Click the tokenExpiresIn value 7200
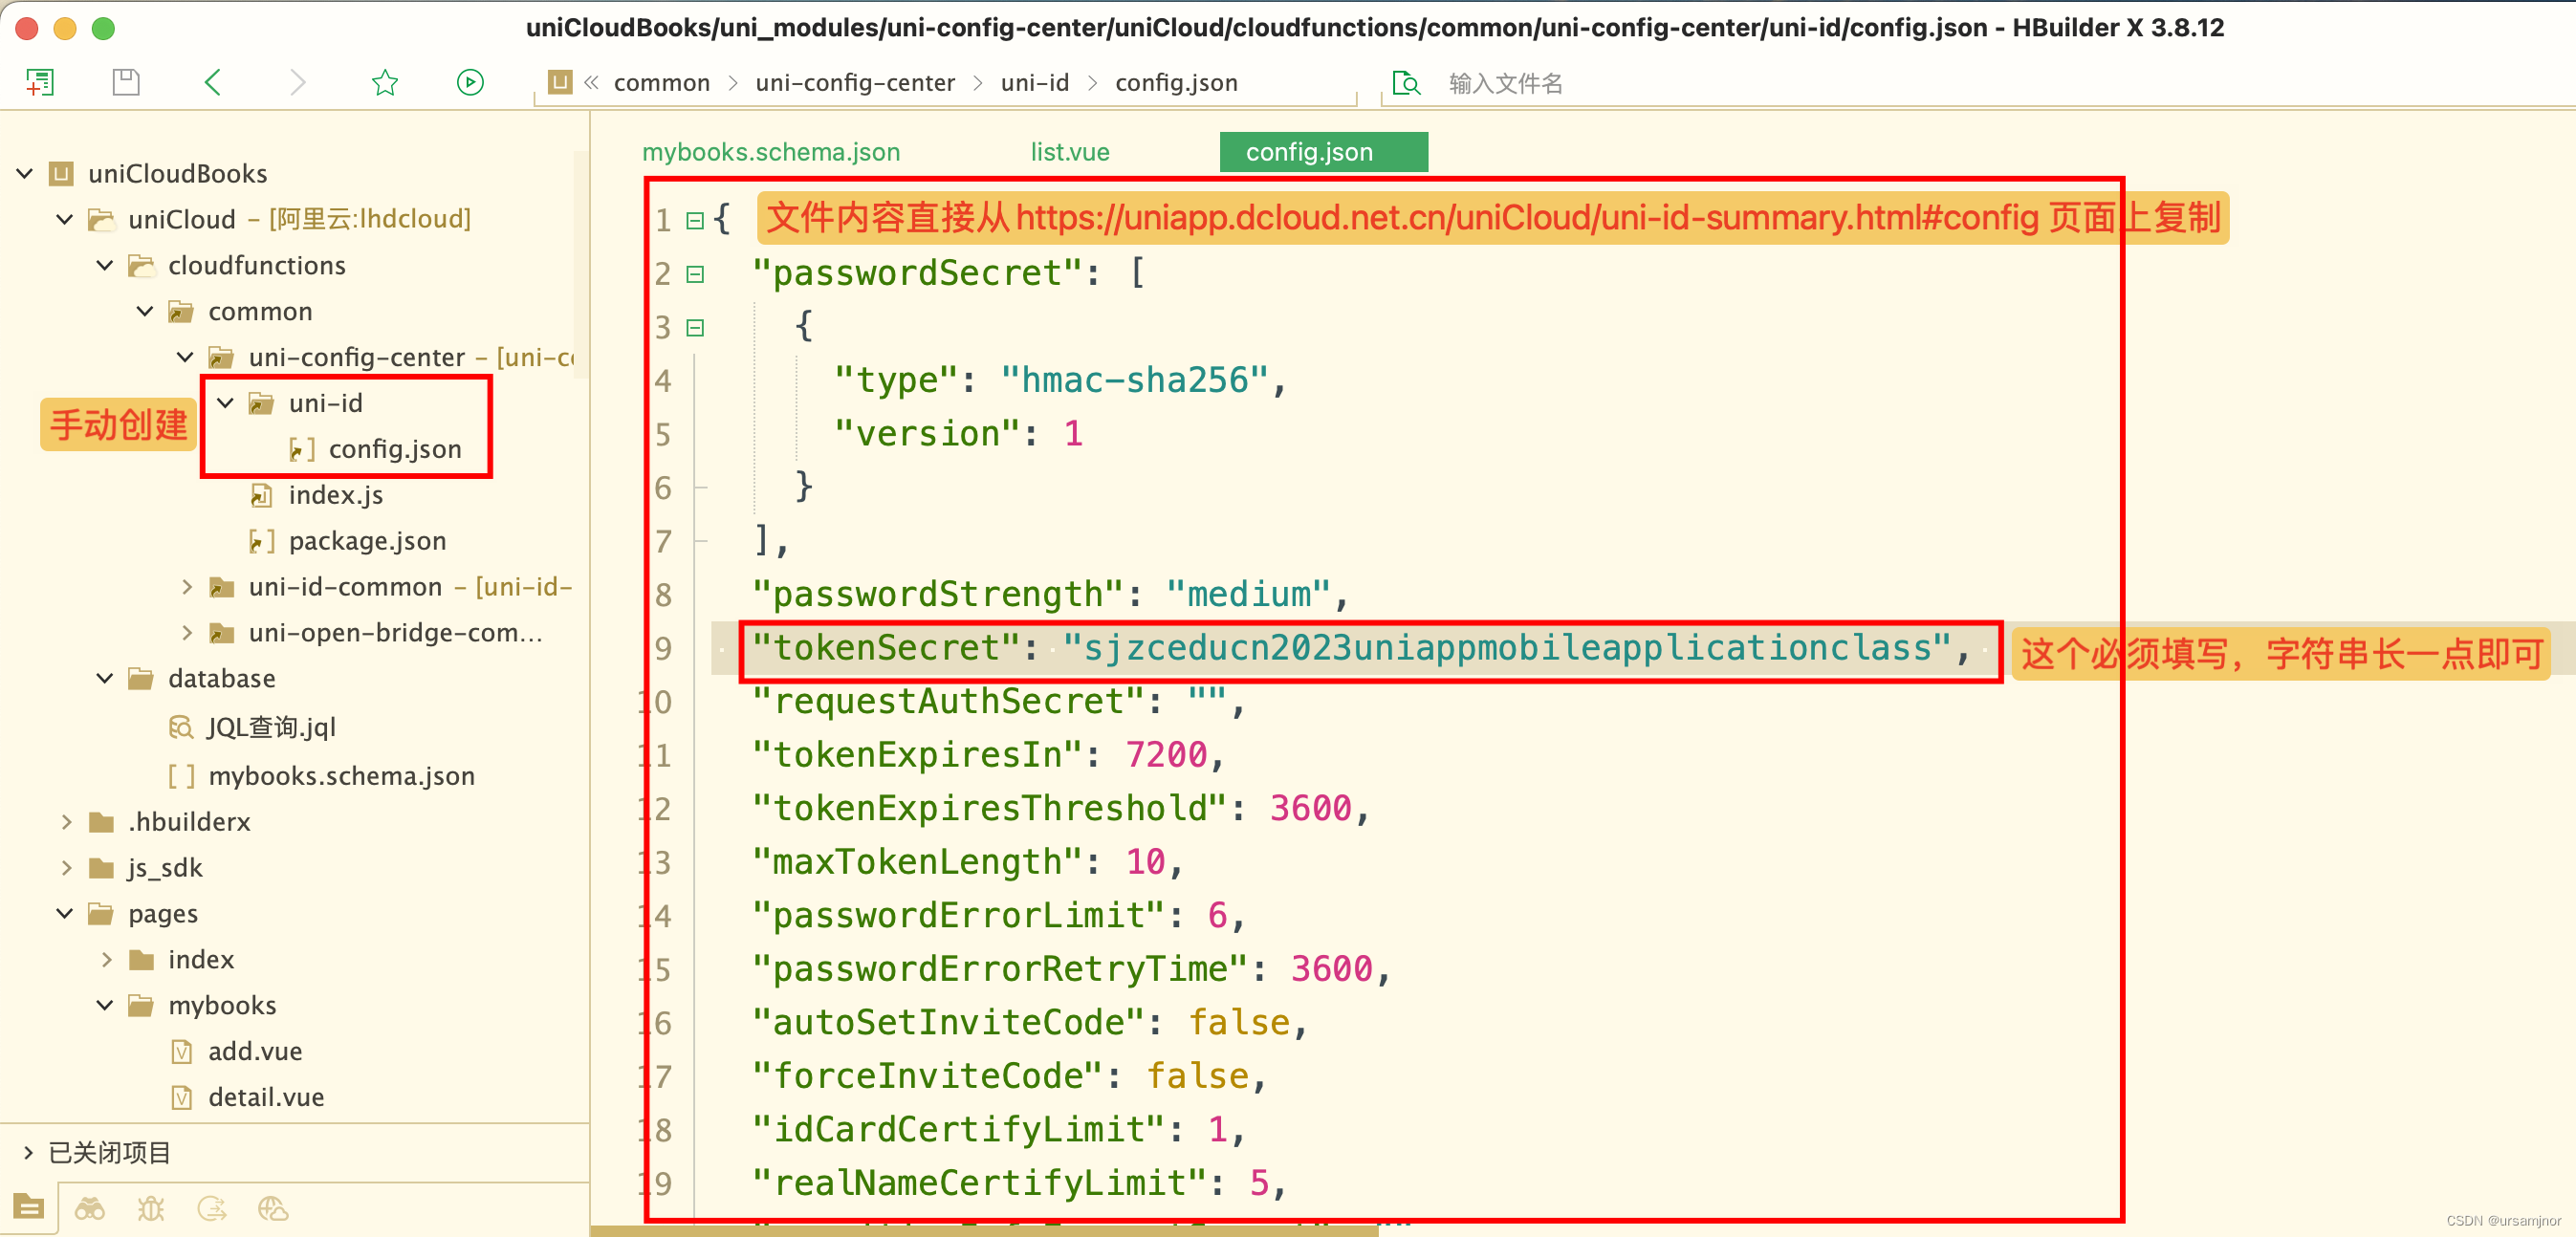The height and width of the screenshot is (1237, 2576). tap(1166, 755)
